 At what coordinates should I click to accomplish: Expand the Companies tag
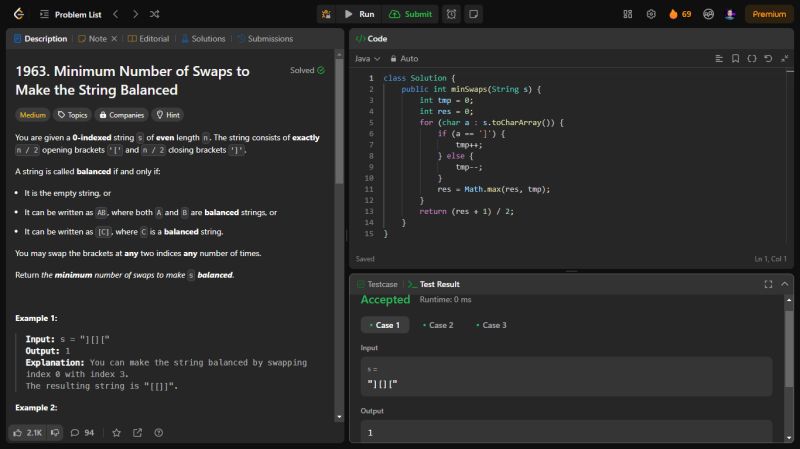(121, 115)
